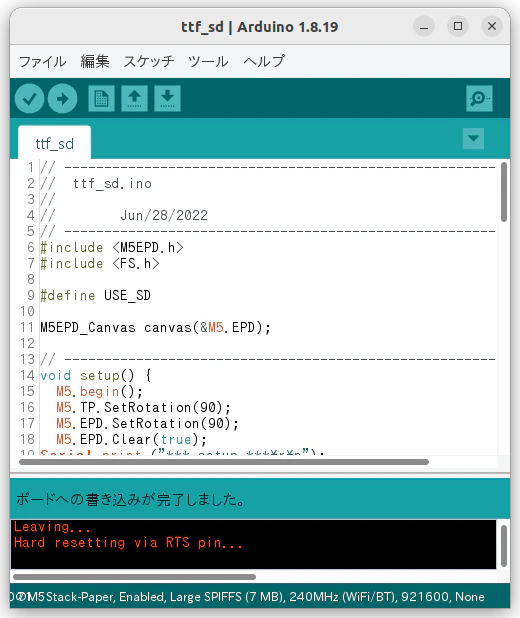This screenshot has height=618, width=520.
Task: Open the 編集 menu
Action: pyautogui.click(x=95, y=61)
